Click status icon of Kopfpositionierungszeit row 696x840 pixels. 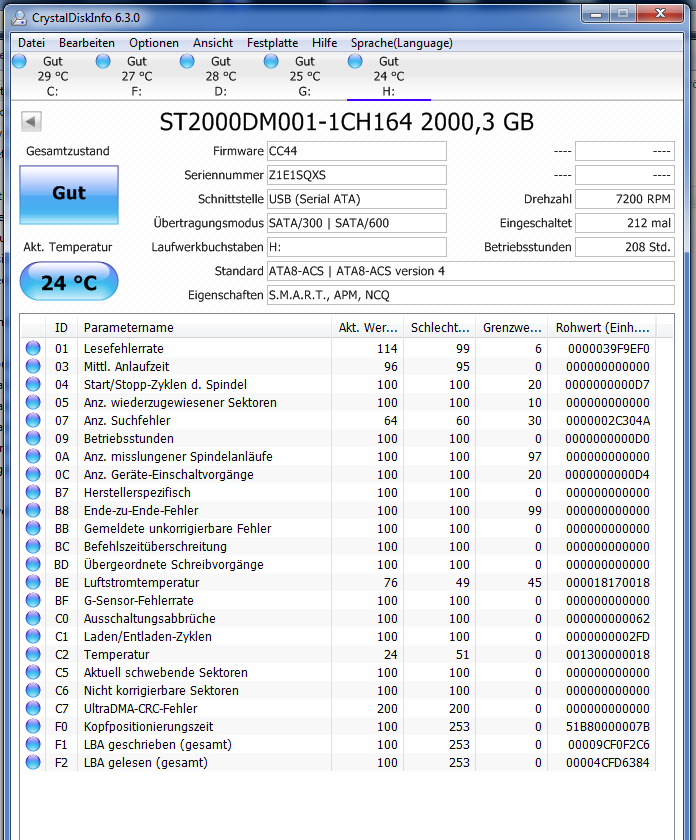click(33, 726)
